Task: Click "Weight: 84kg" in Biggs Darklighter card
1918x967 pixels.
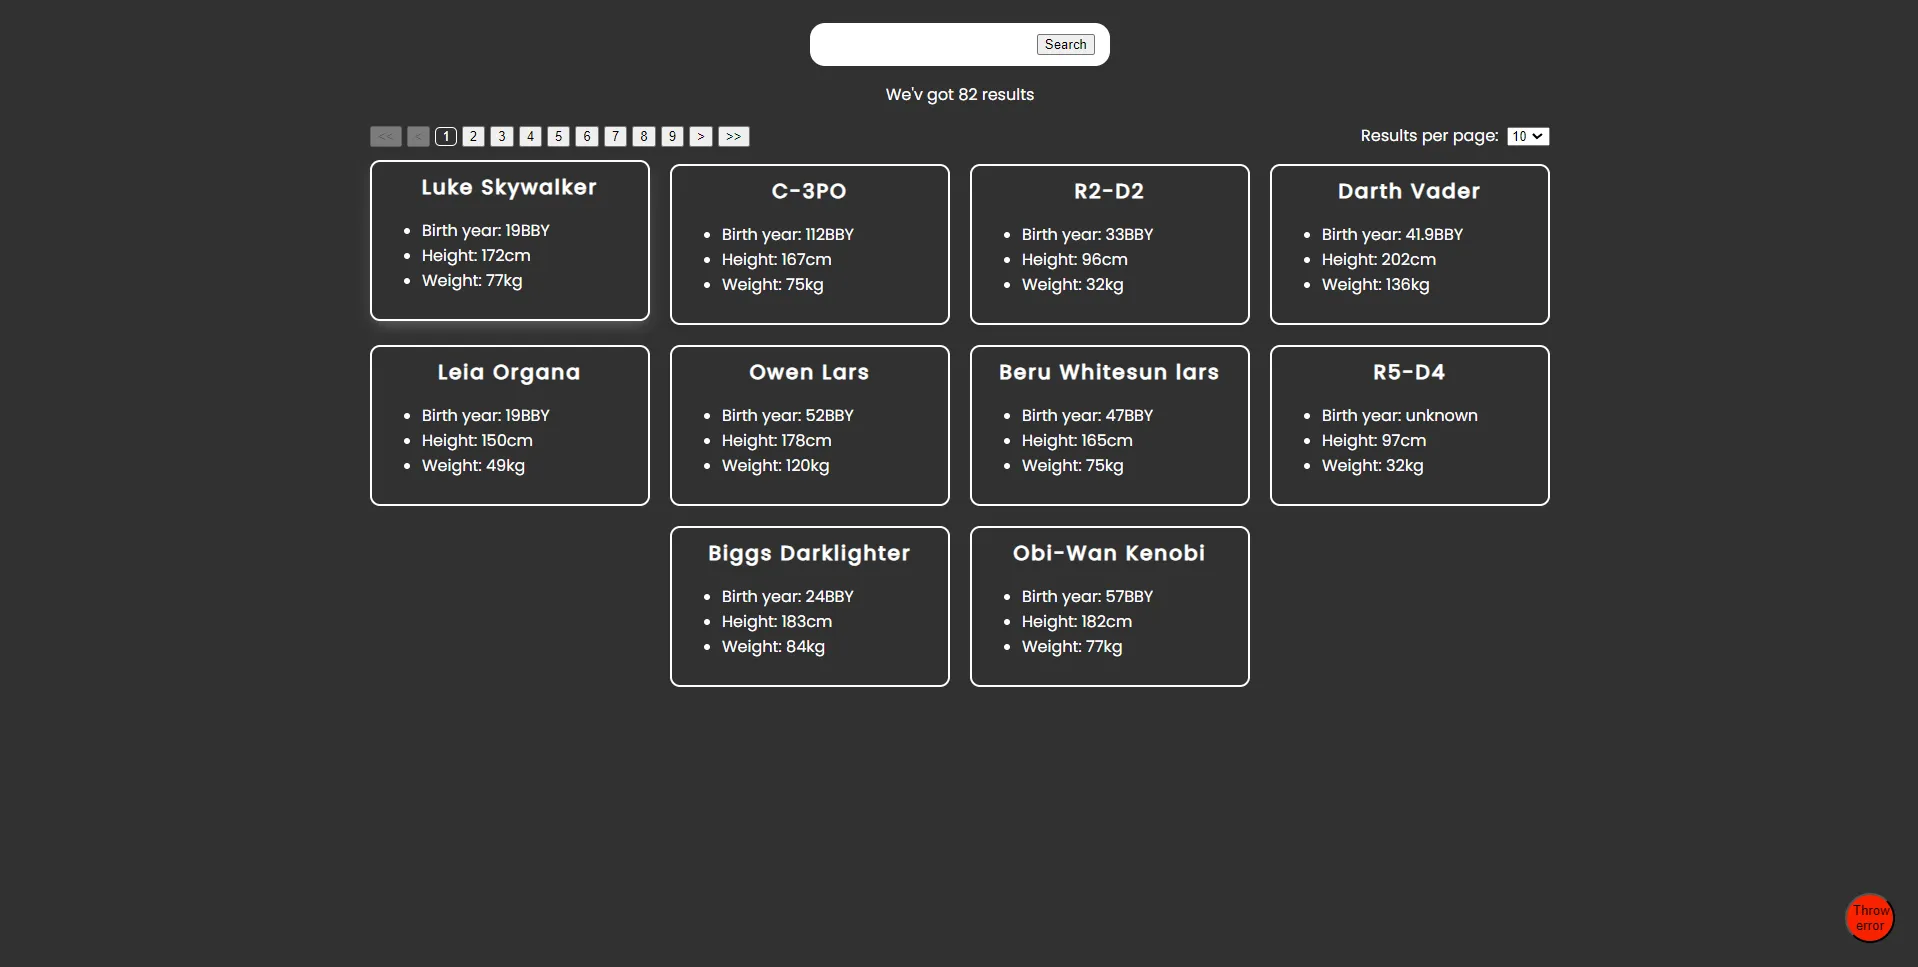Action: pyautogui.click(x=773, y=646)
